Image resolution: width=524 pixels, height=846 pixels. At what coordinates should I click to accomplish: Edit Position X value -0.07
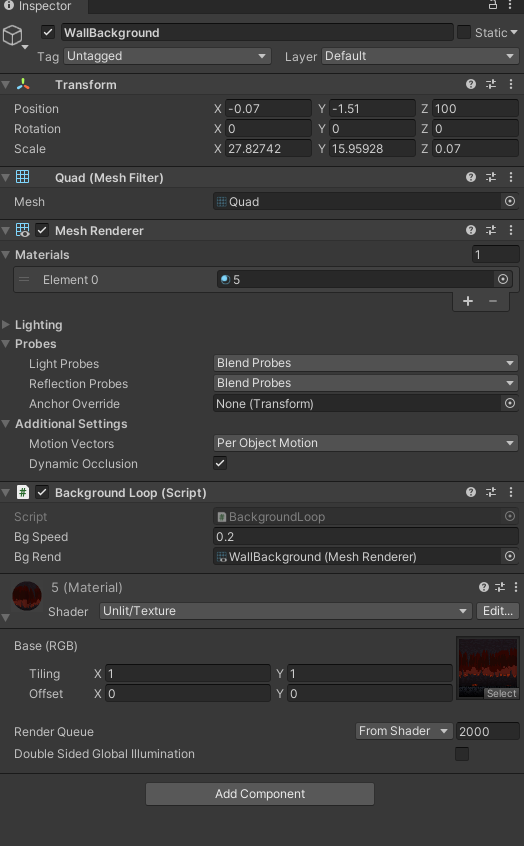coord(268,108)
